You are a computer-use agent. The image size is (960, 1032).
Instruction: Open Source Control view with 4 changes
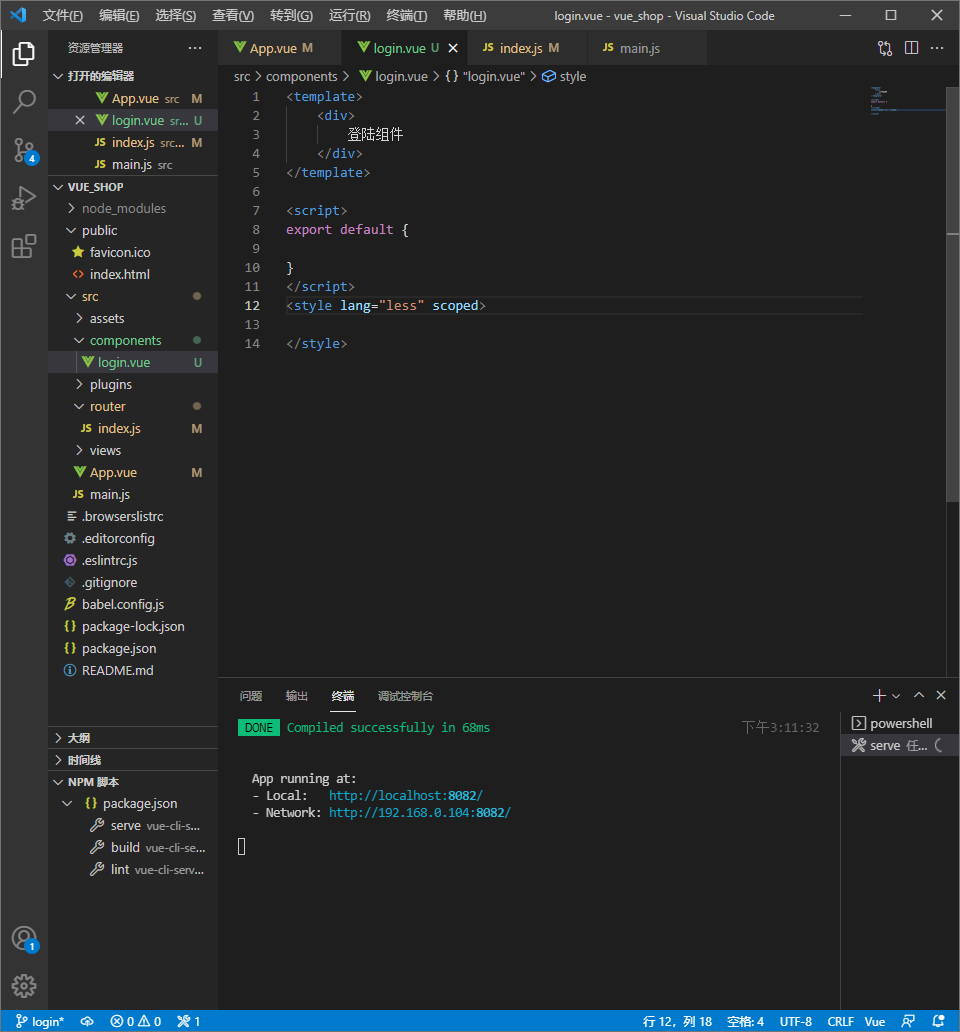(24, 150)
